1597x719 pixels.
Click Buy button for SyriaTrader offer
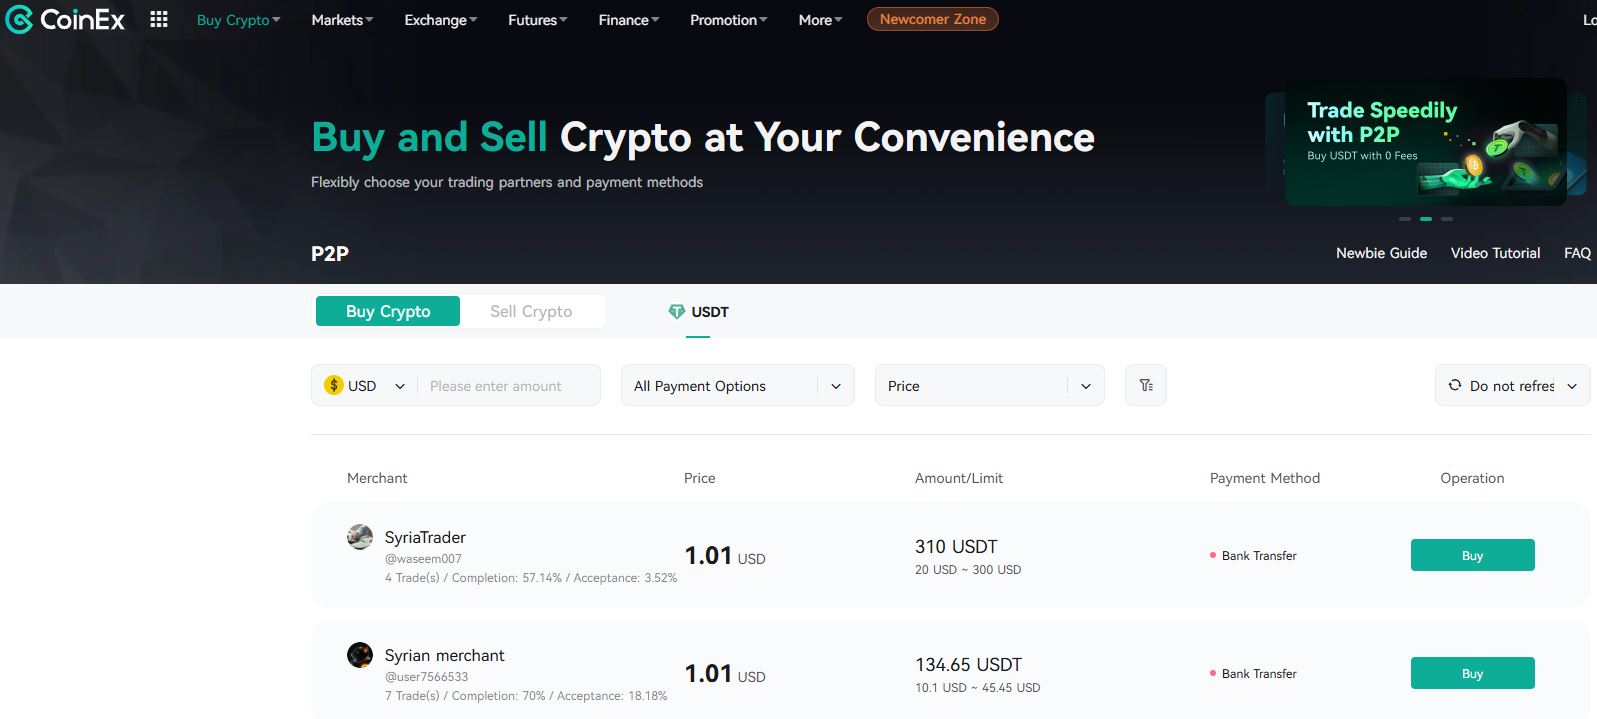point(1472,555)
